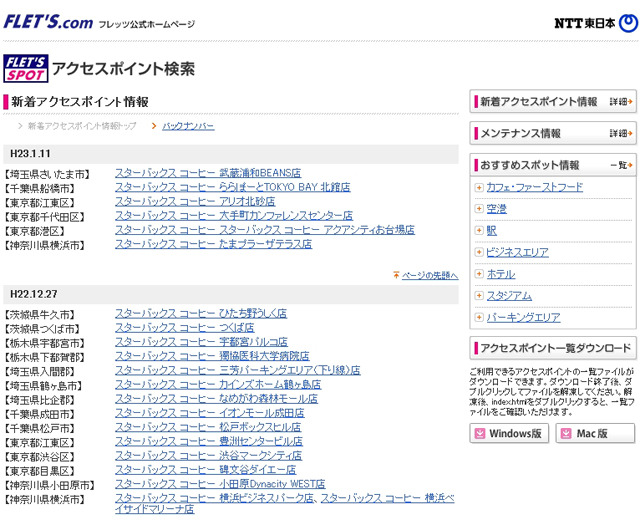The image size is (640, 530).
Task: Click the 【神奈川県小田原市】 label
Action: [49, 485]
